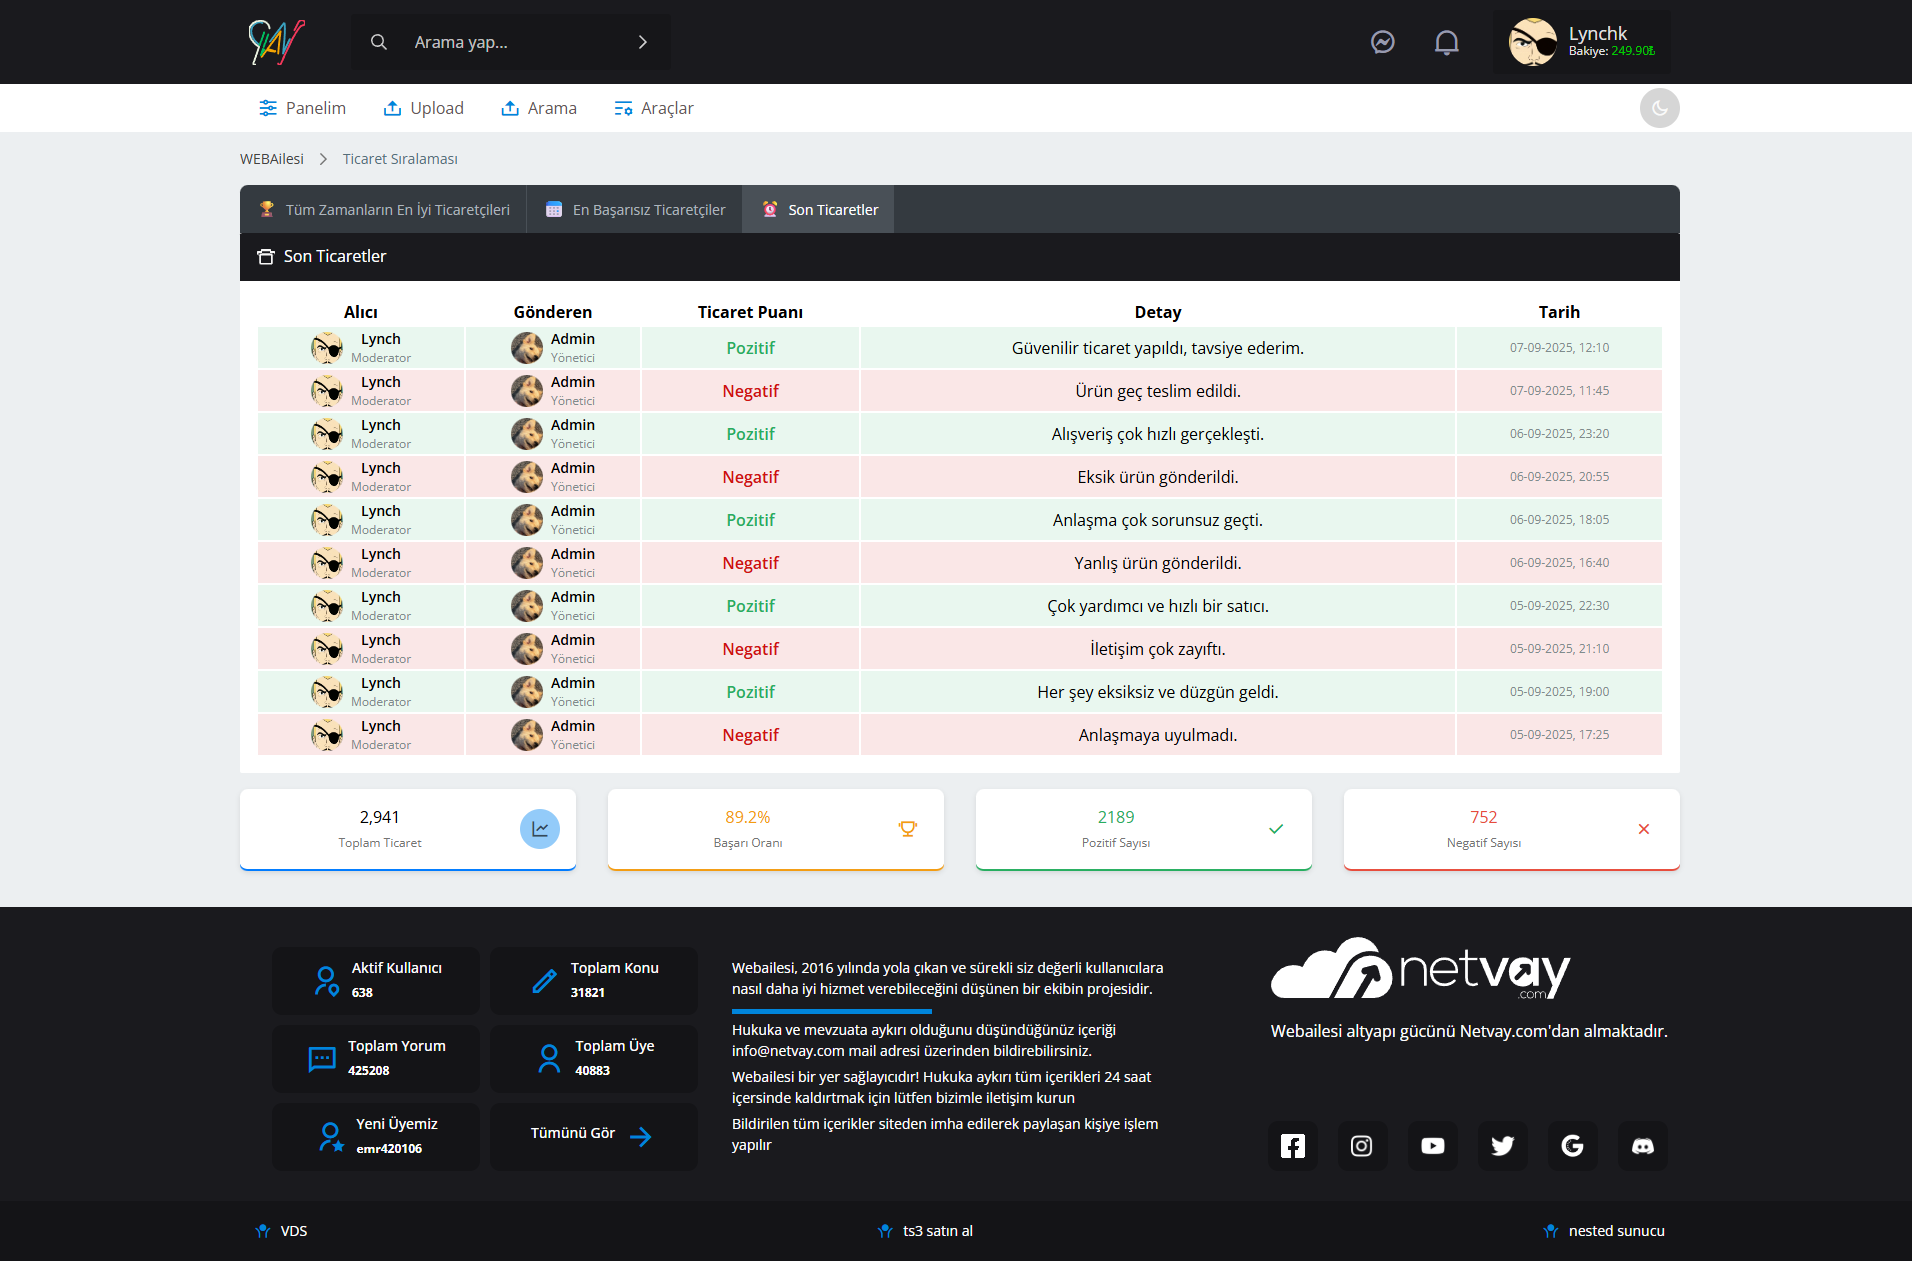The image size is (1912, 1261).
Task: Click the Toplam Konu pencil icon
Action: [545, 981]
